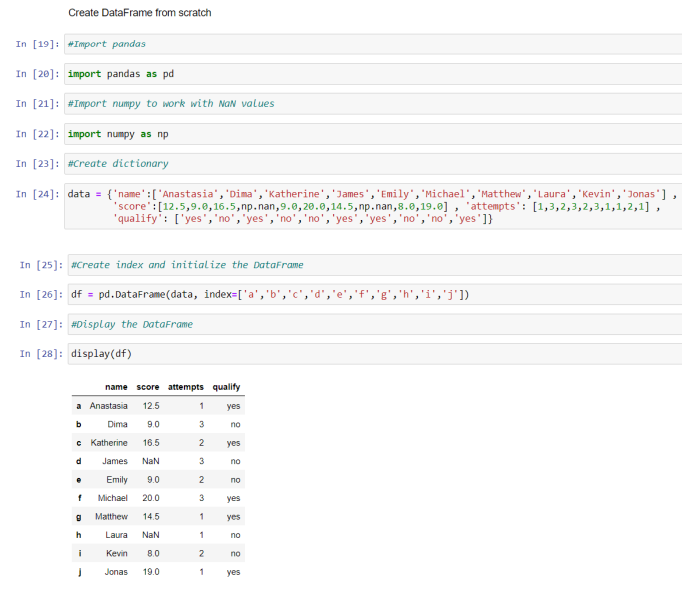
Task: Click inside the data dictionary code cell
Action: (x=373, y=206)
